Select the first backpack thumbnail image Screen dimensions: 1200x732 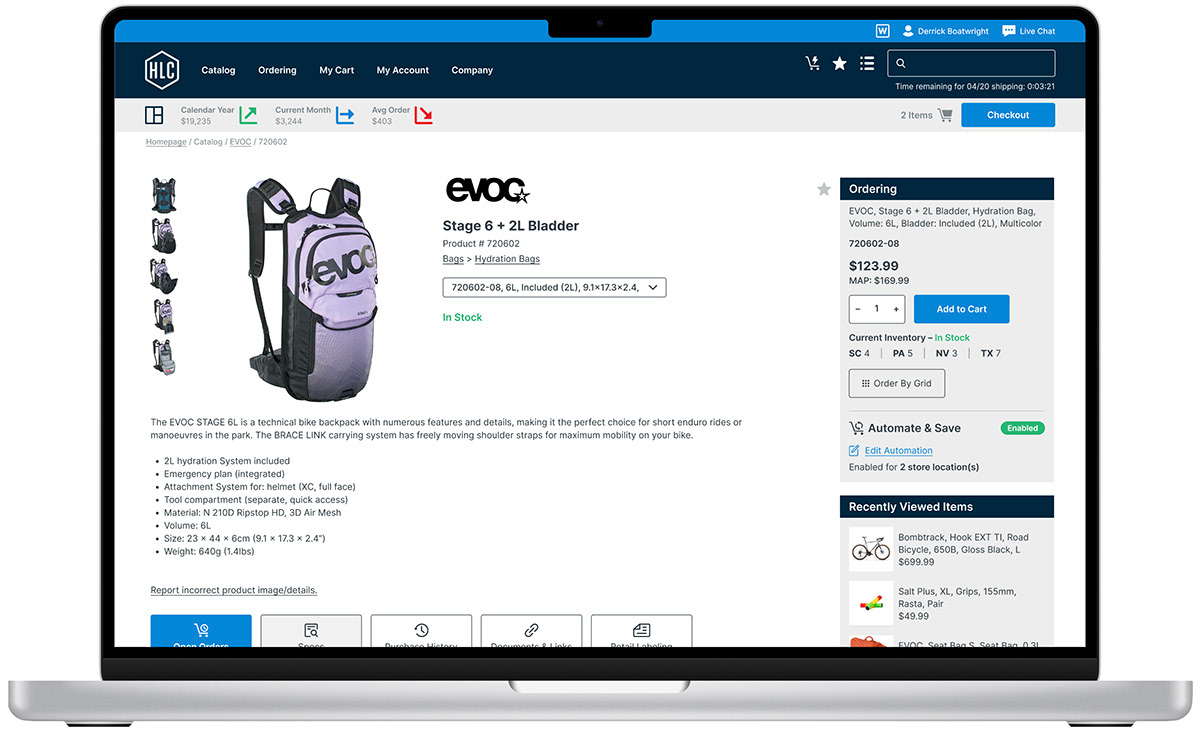tap(164, 194)
